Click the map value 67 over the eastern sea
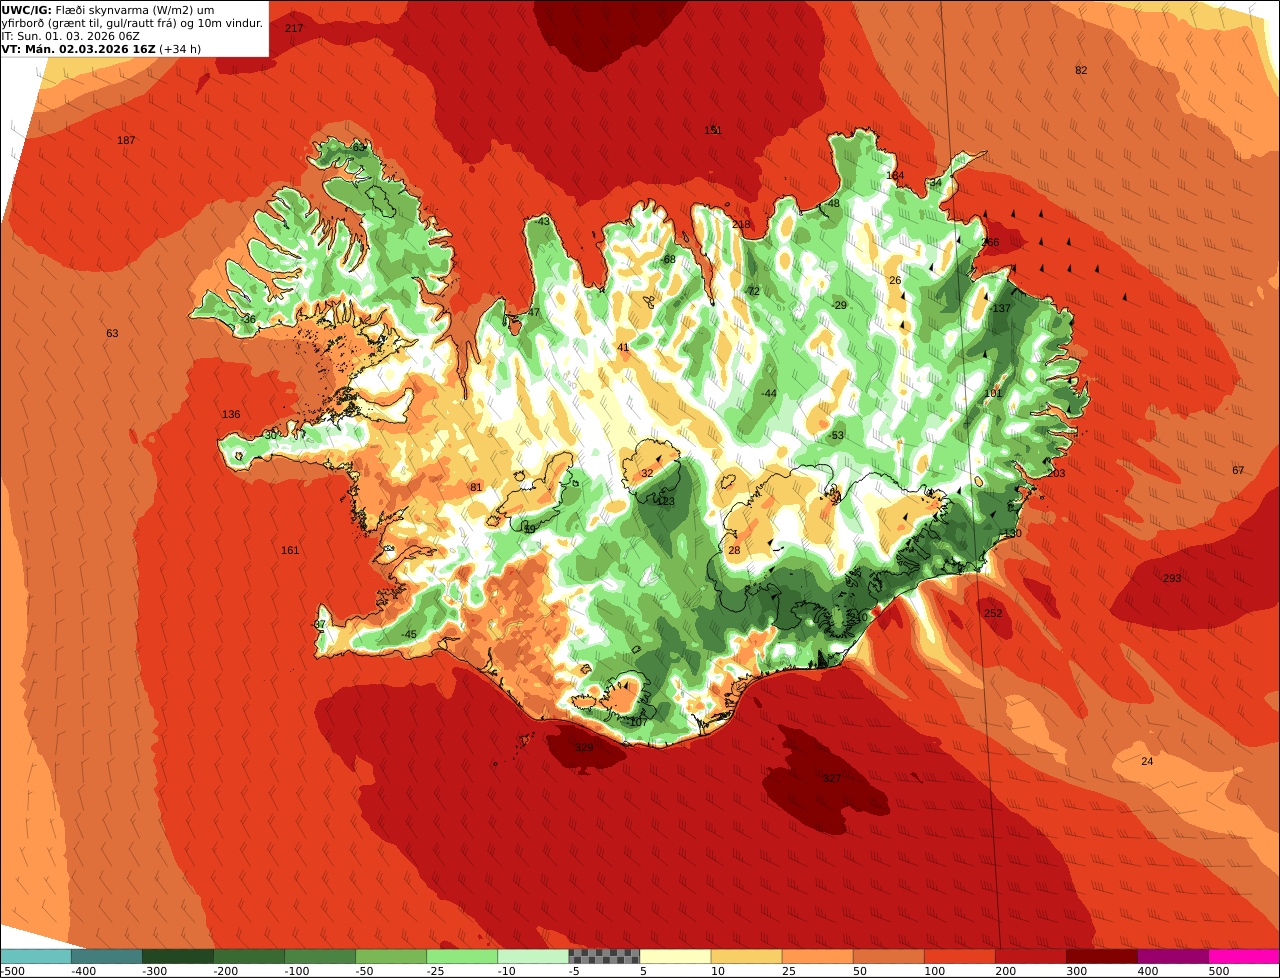Screen dimensions: 1280x978 tap(1238, 470)
